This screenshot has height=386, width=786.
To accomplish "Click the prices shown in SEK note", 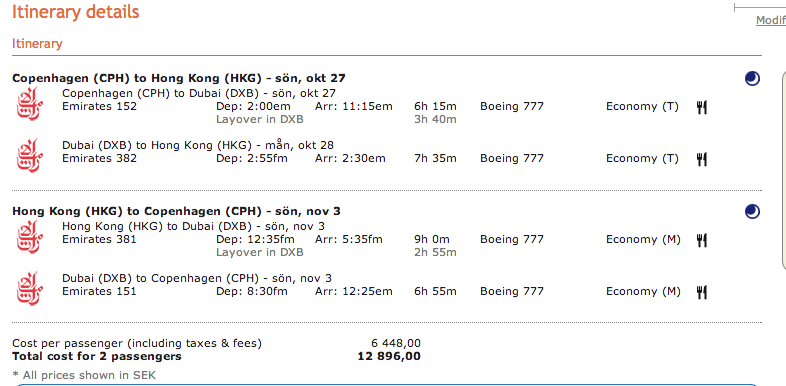I will point(84,375).
